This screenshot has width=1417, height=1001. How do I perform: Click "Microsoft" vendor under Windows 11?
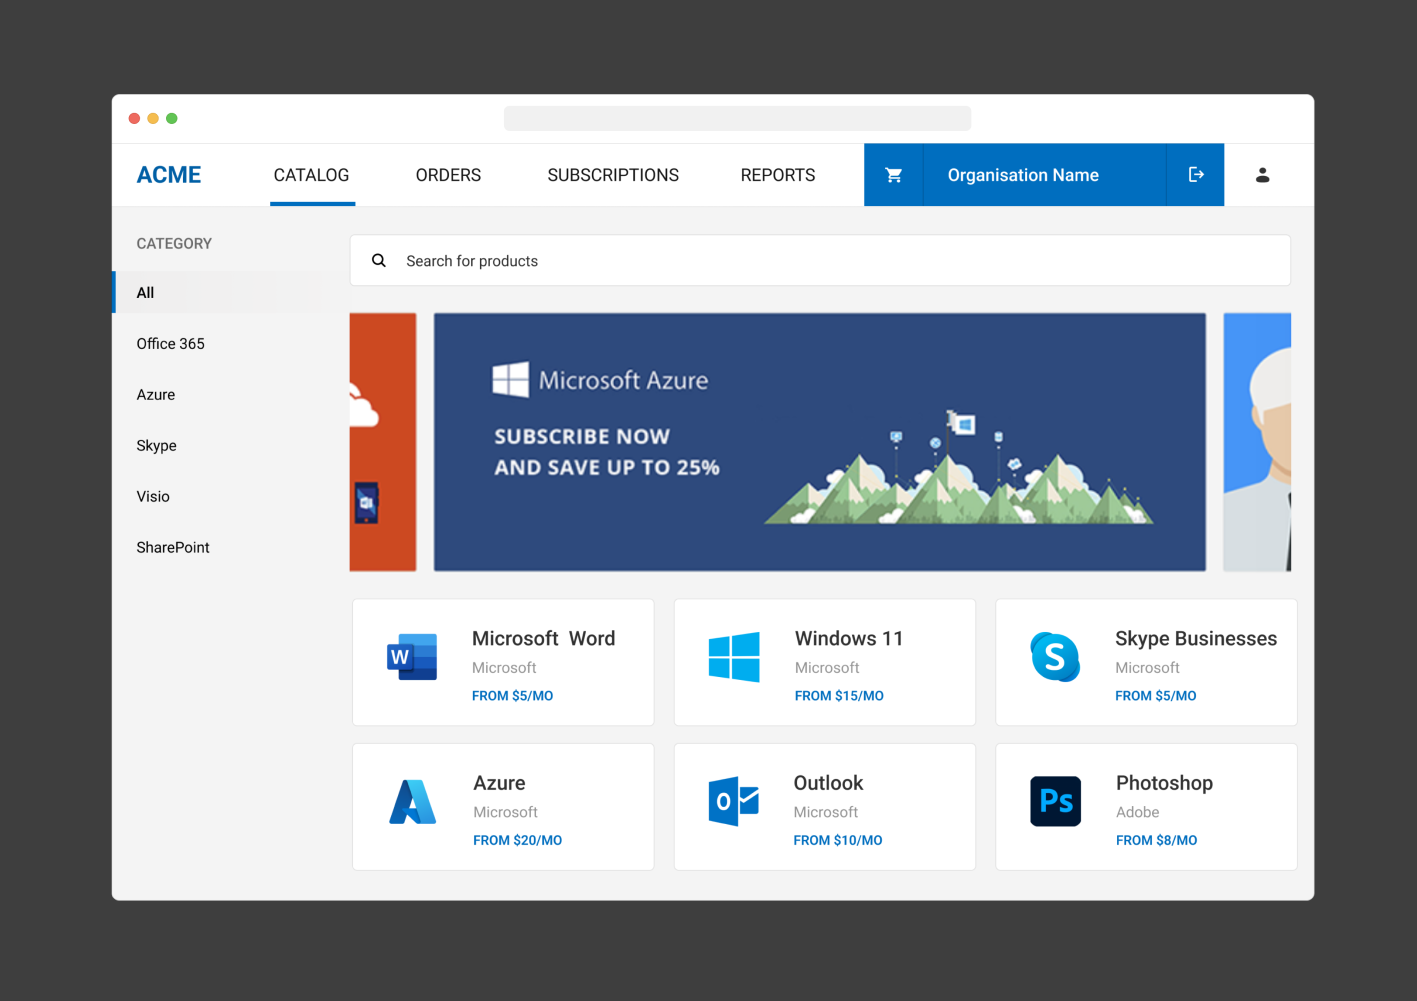point(827,668)
